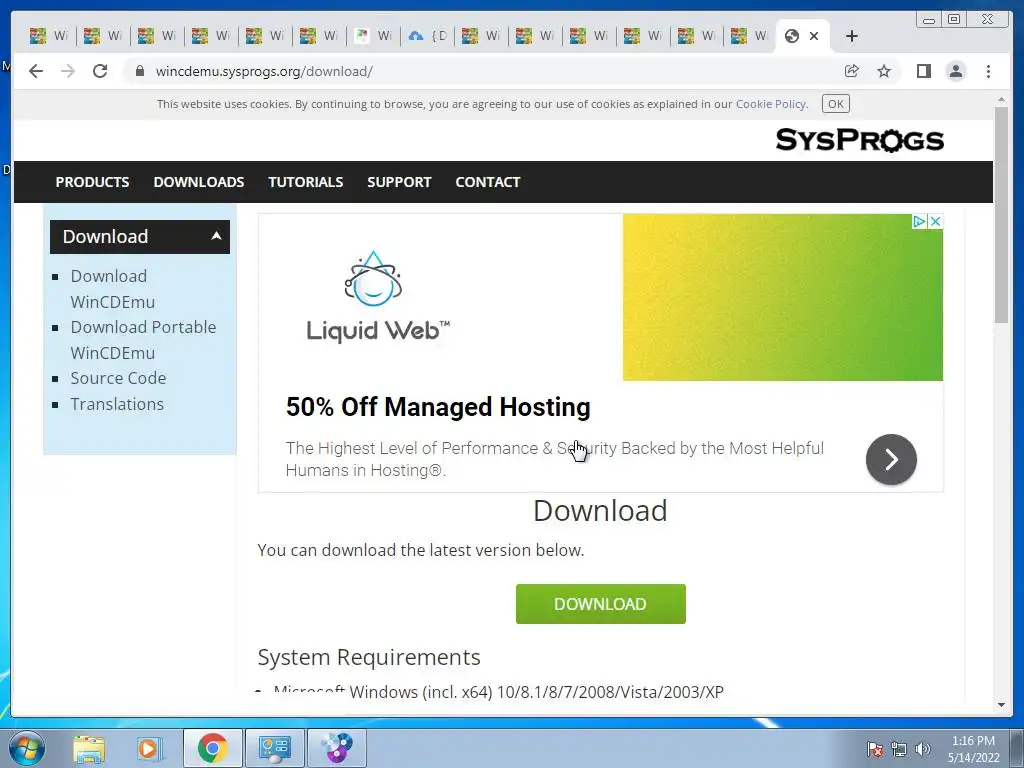The image size is (1024, 768).
Task: Bookmark this page with star icon
Action: [884, 71]
